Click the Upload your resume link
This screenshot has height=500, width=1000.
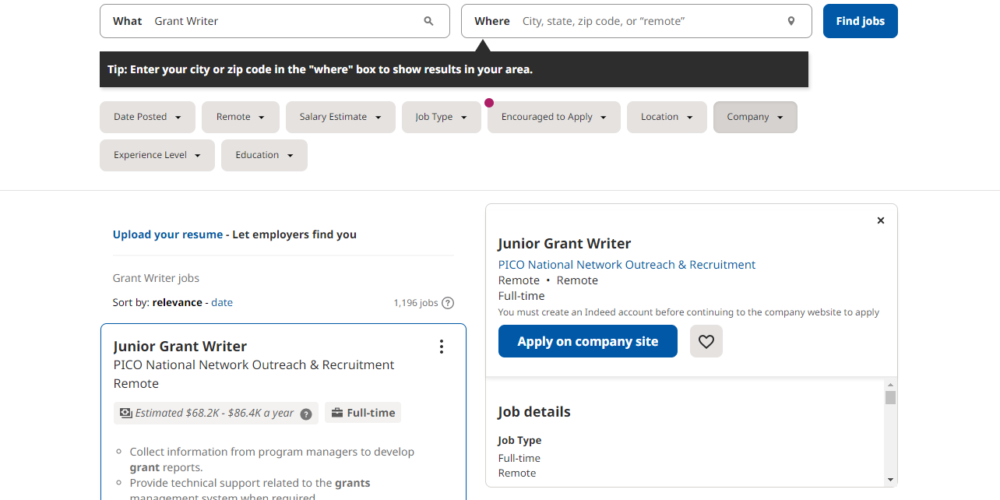point(167,234)
